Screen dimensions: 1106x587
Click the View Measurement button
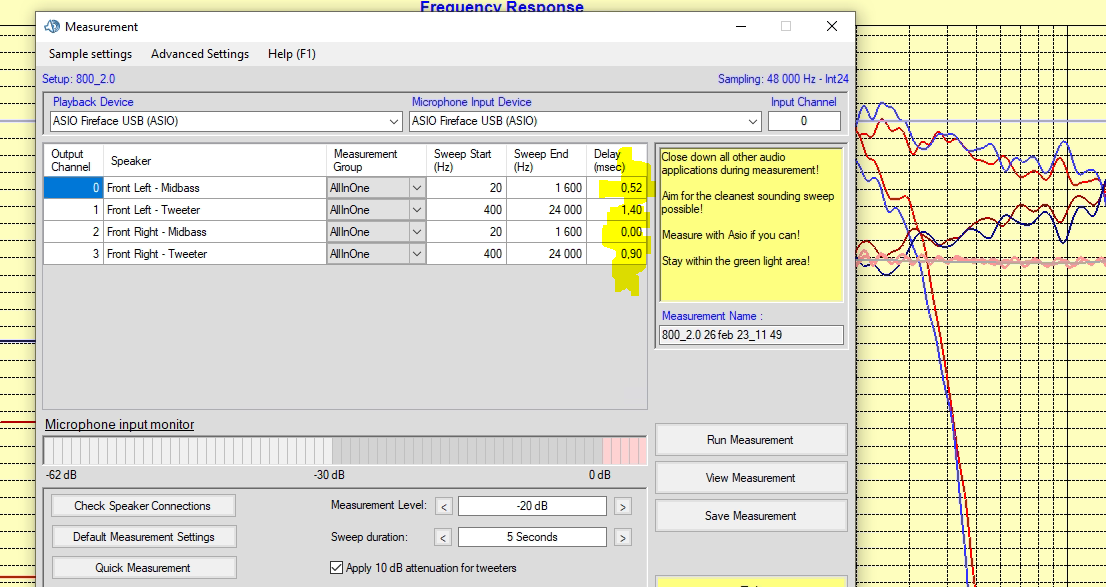pos(750,478)
